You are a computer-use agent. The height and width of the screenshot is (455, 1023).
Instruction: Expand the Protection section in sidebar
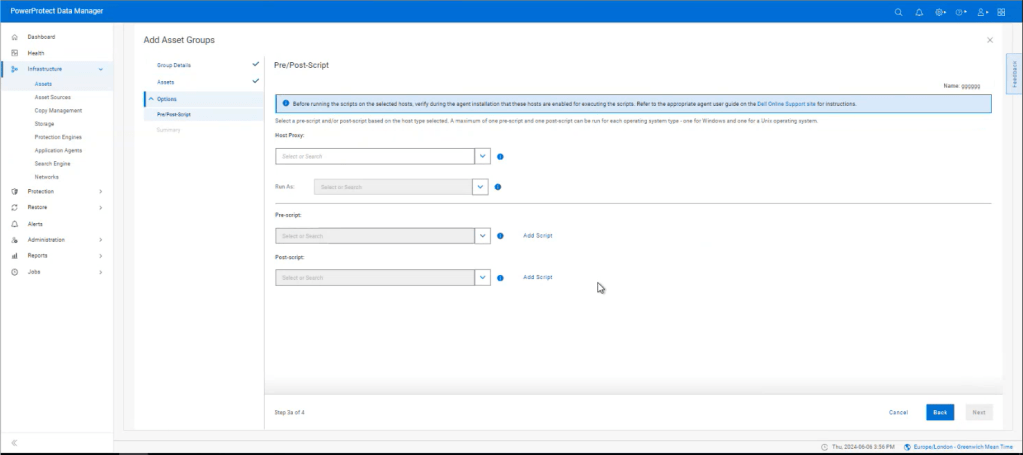tap(57, 191)
